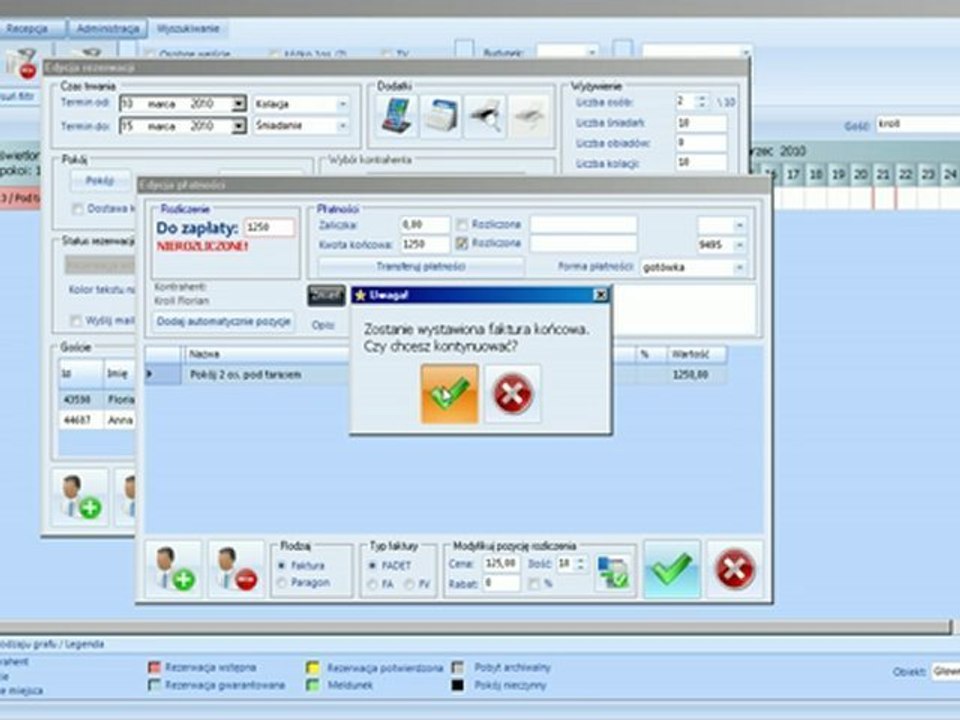960x720 pixels.
Task: Click Liczba śniadań field
Action: pyautogui.click(x=702, y=123)
